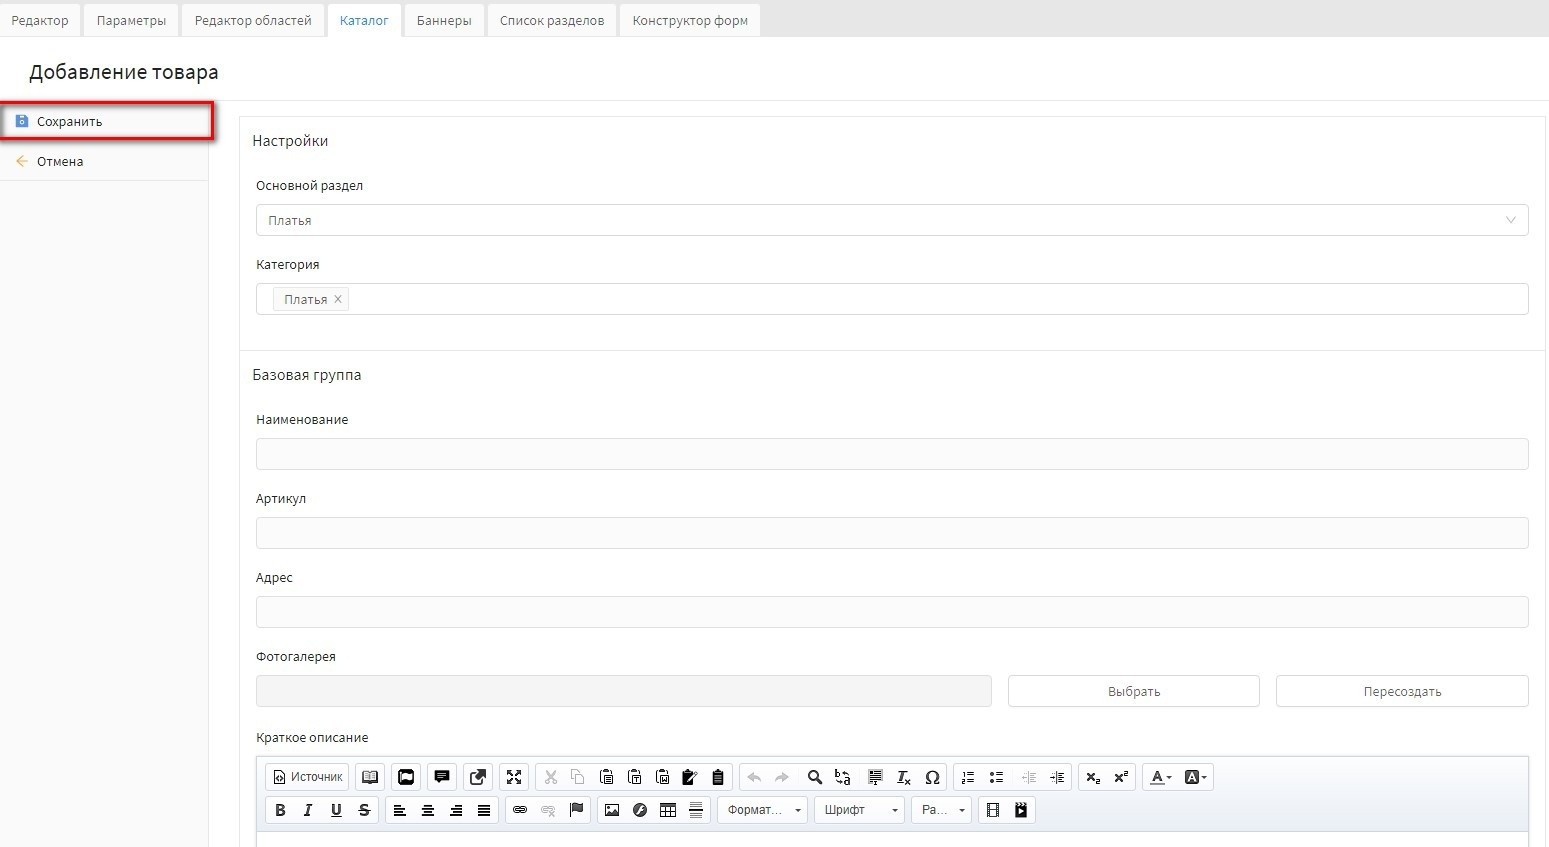1549x847 pixels.
Task: Open the Конструктор форм tab
Action: tap(690, 20)
